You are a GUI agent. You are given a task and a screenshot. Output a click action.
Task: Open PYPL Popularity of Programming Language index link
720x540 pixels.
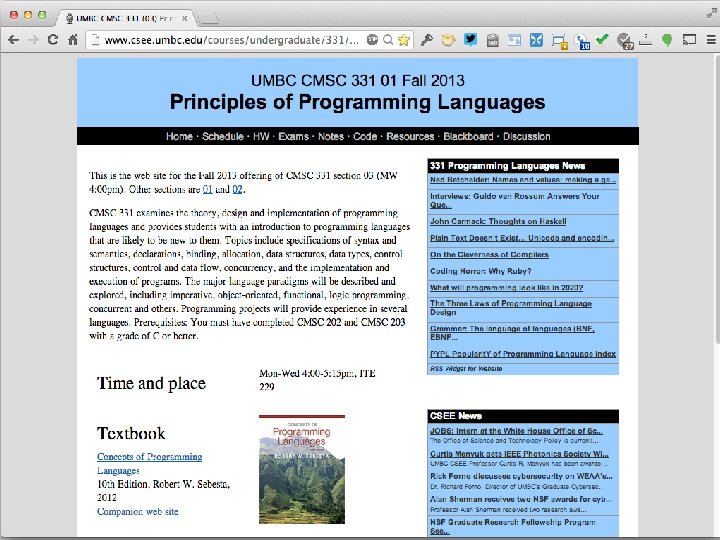point(523,354)
